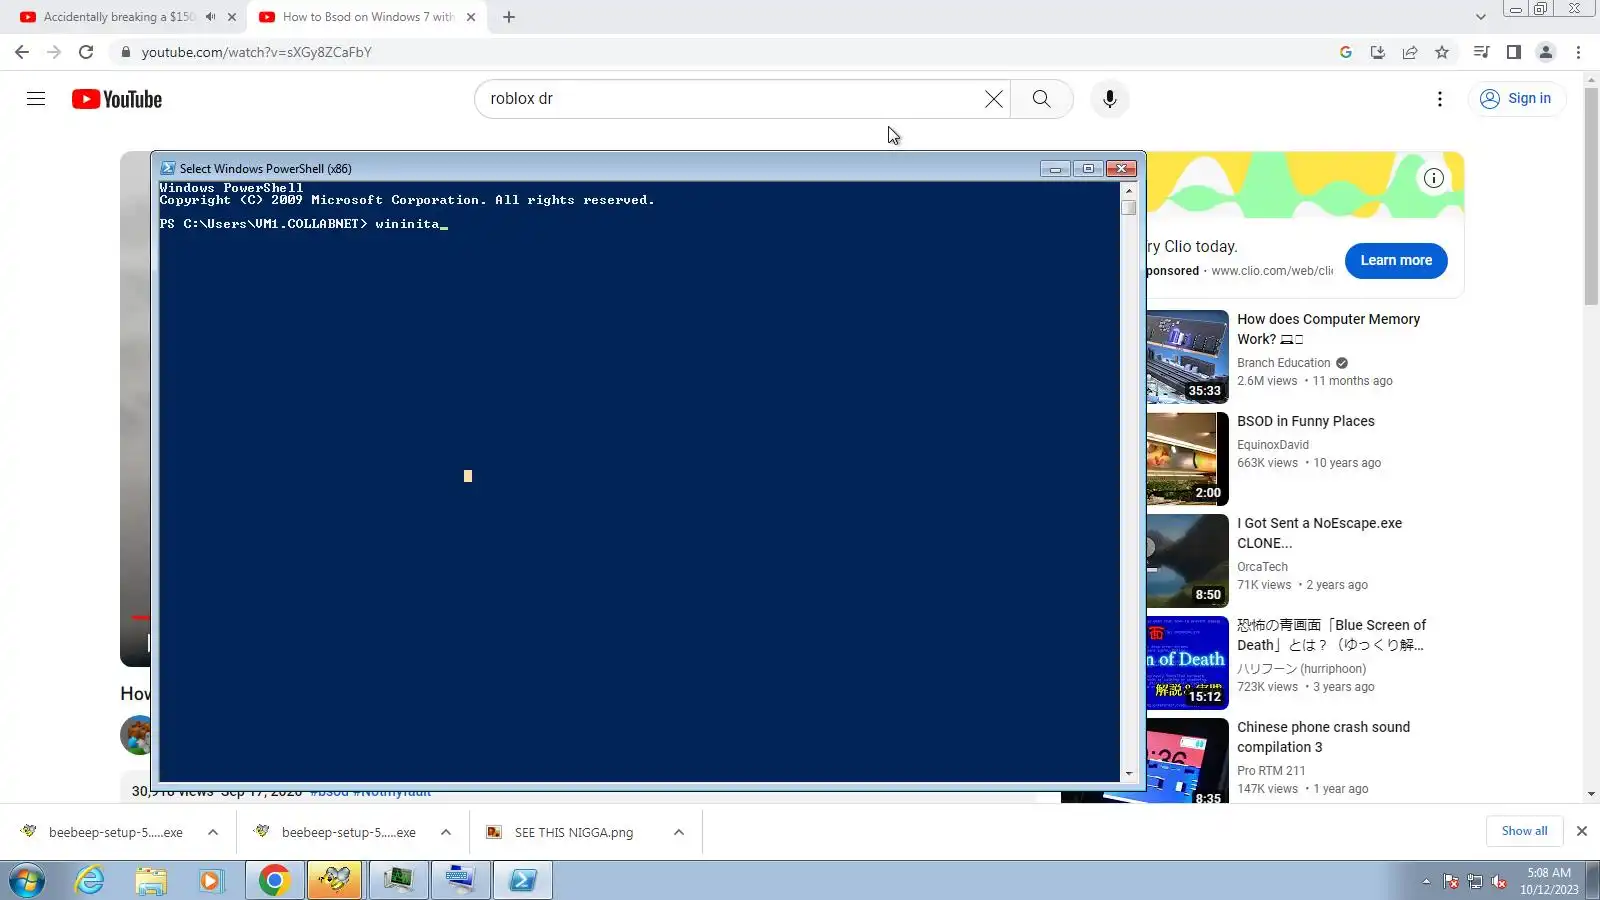
Task: Visit OrcaTech channel link
Action: coord(1262,567)
